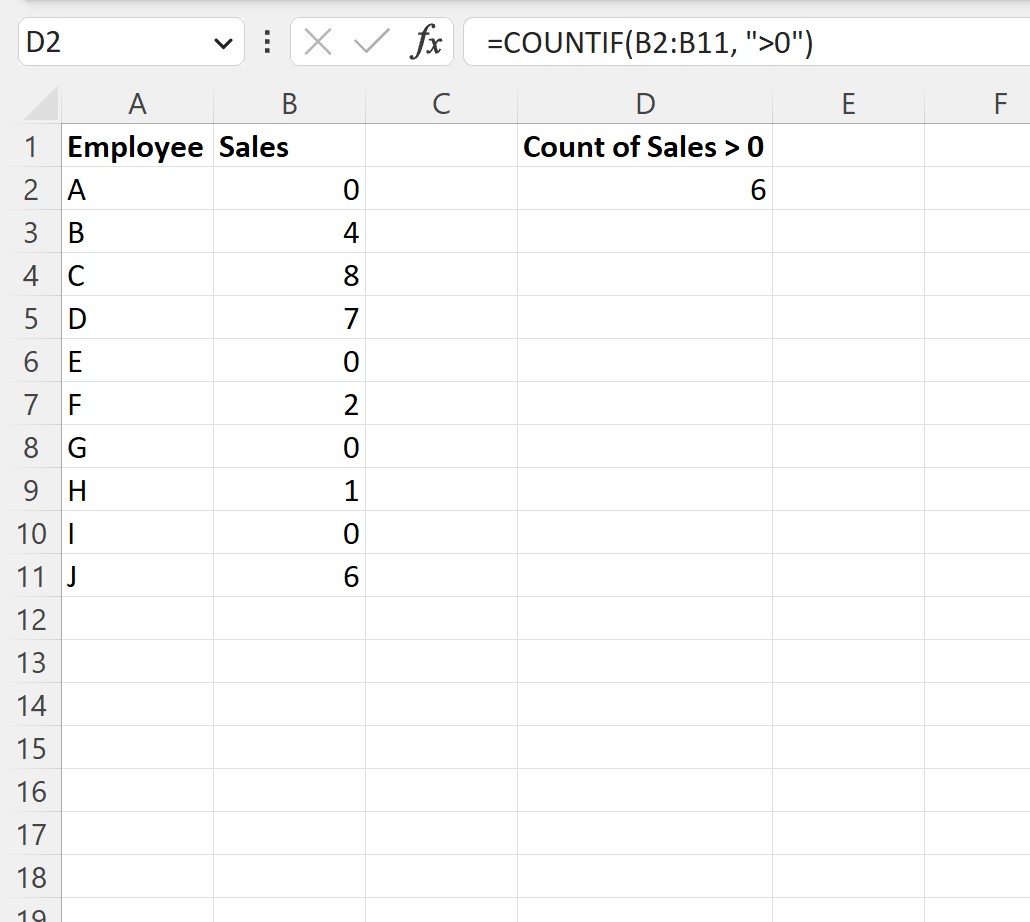The image size is (1030, 922).
Task: Select column header B
Action: (x=289, y=103)
